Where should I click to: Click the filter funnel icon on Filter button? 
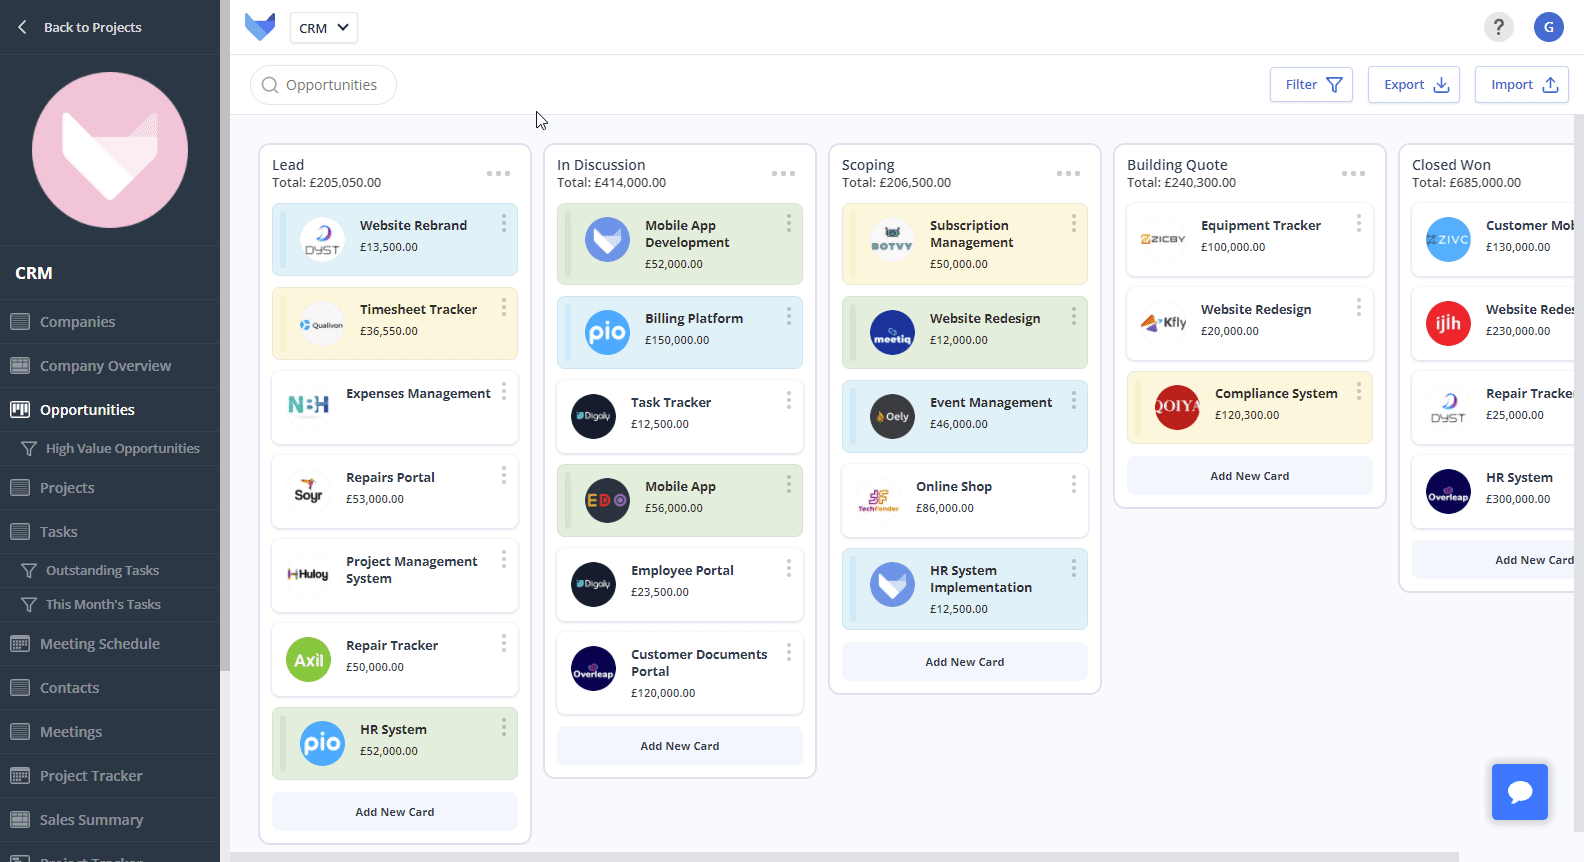pos(1334,85)
